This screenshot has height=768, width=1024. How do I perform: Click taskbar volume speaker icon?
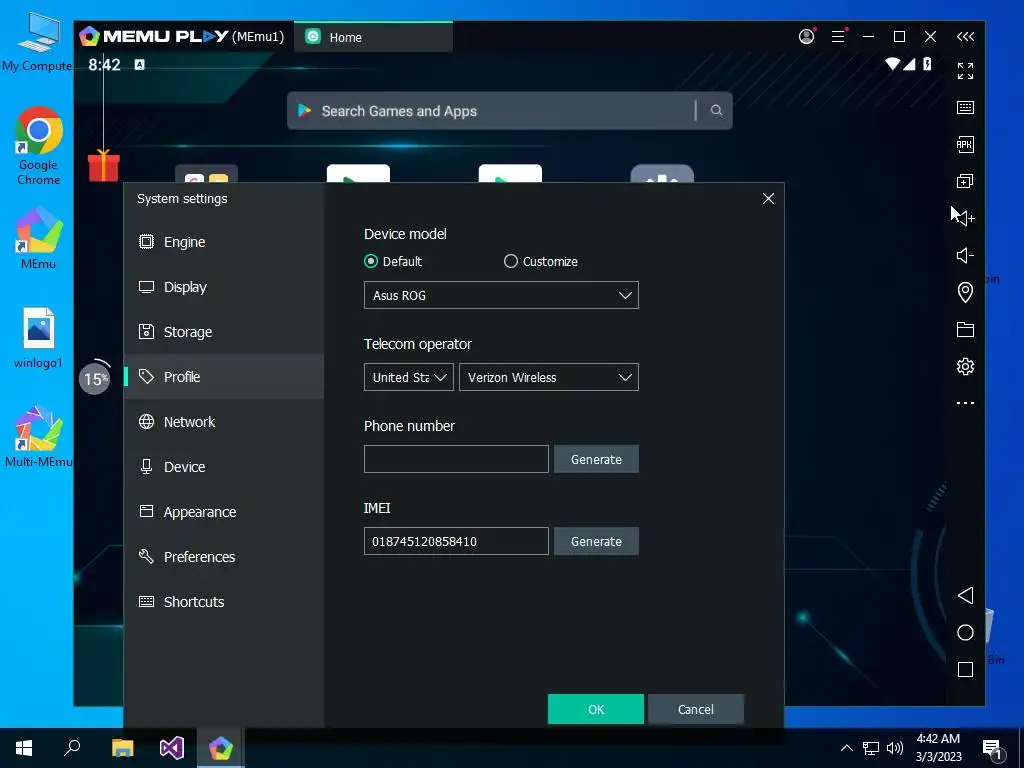895,748
